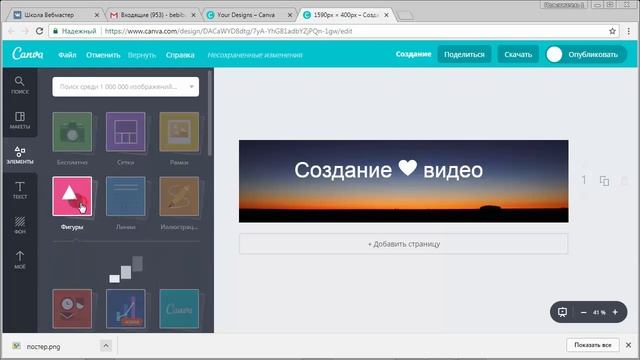Close the downloads bar
The width and height of the screenshot is (640, 360).
pos(629,345)
